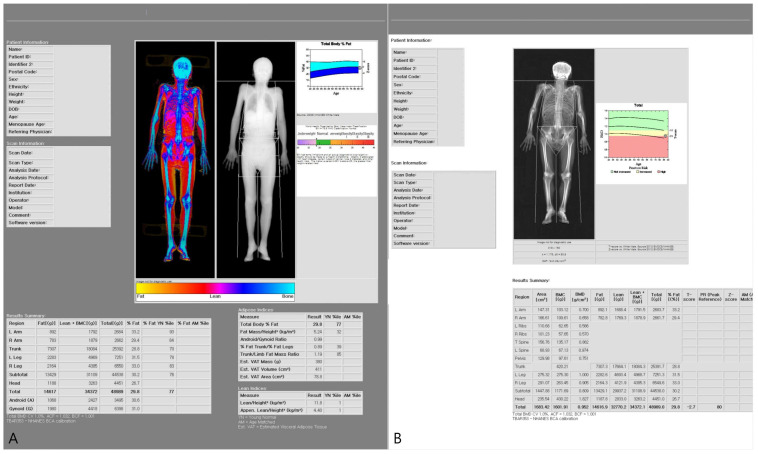Click the Results Summary heading in panel B
758x454 pixels.
point(531,280)
